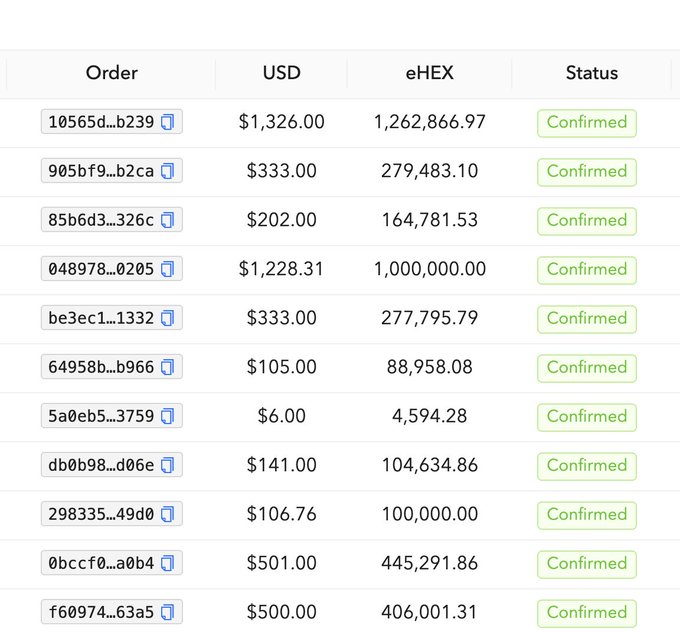Select eHEX value 1,262,866.97

pos(429,122)
